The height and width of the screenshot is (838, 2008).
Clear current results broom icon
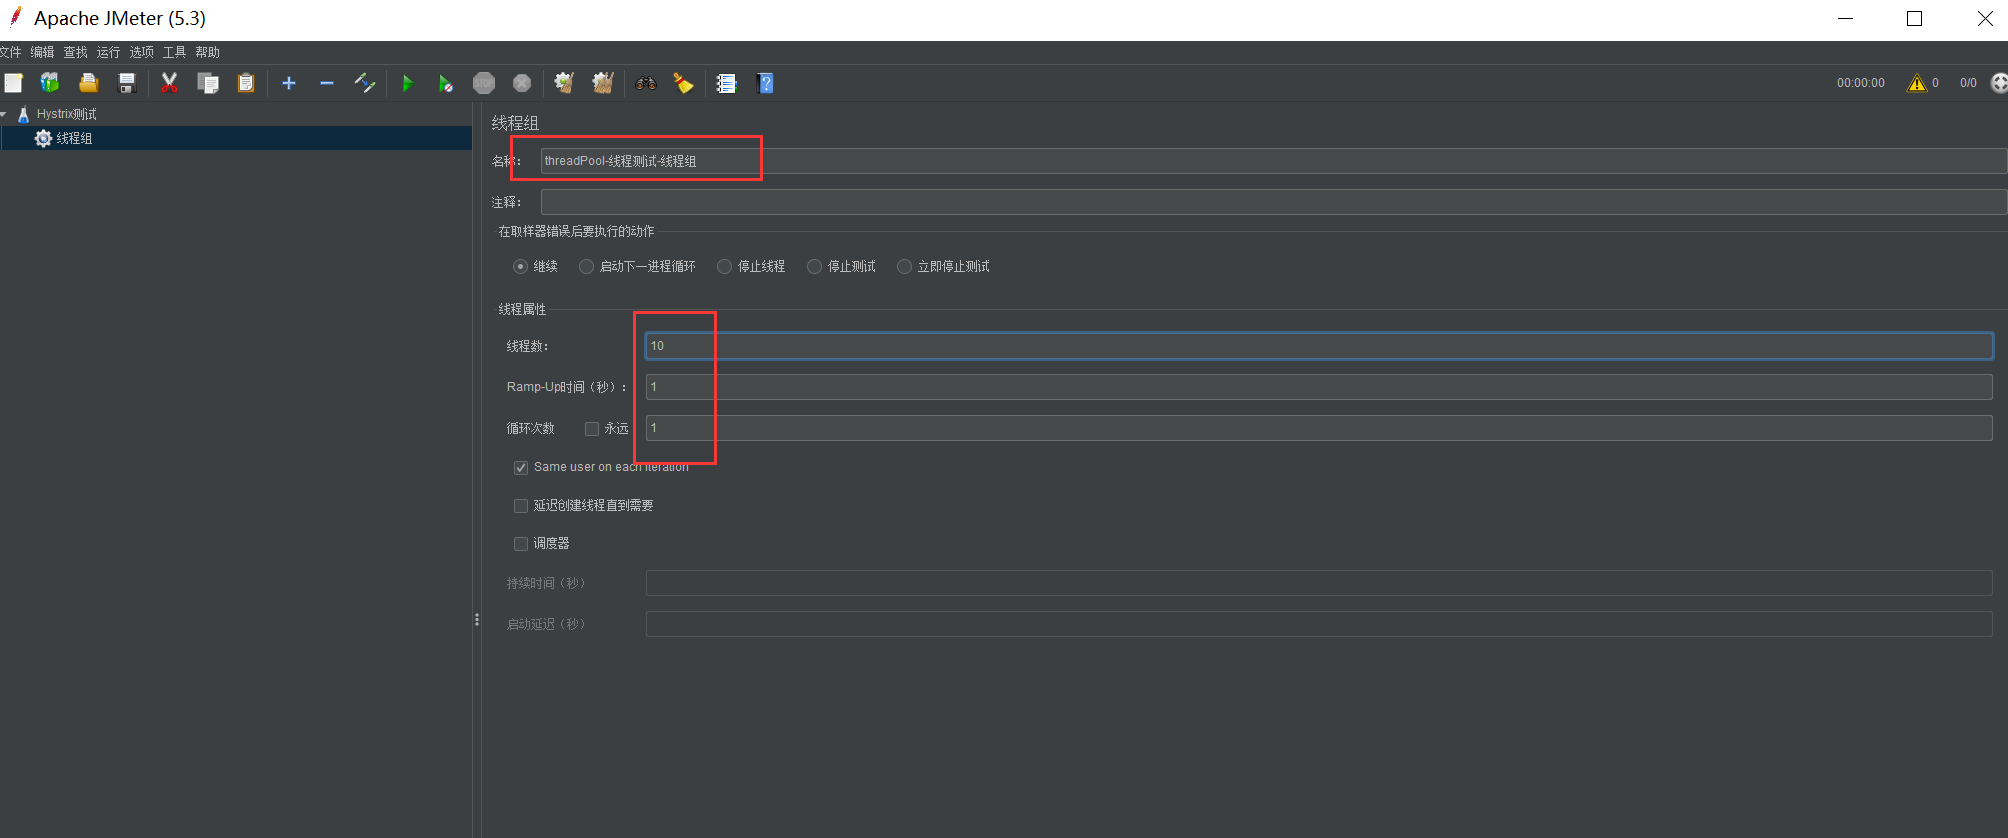click(564, 83)
